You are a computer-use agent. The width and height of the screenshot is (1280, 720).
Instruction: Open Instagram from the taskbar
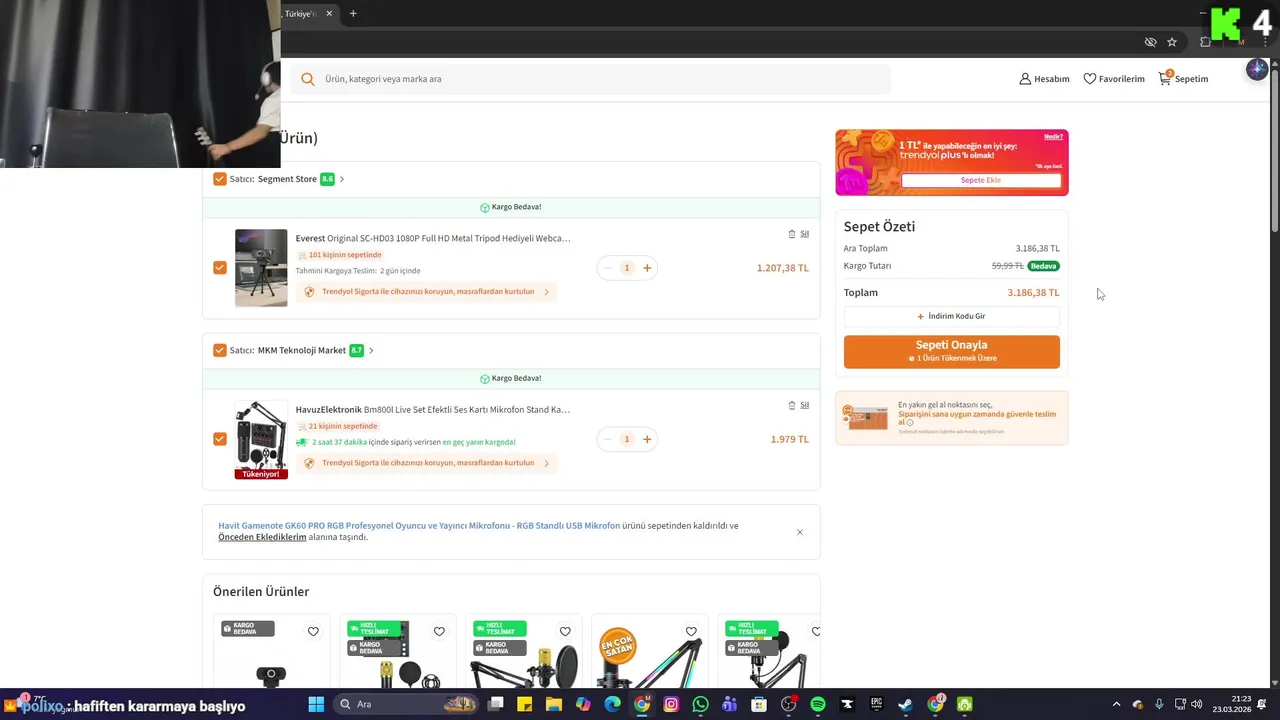pos(671,704)
